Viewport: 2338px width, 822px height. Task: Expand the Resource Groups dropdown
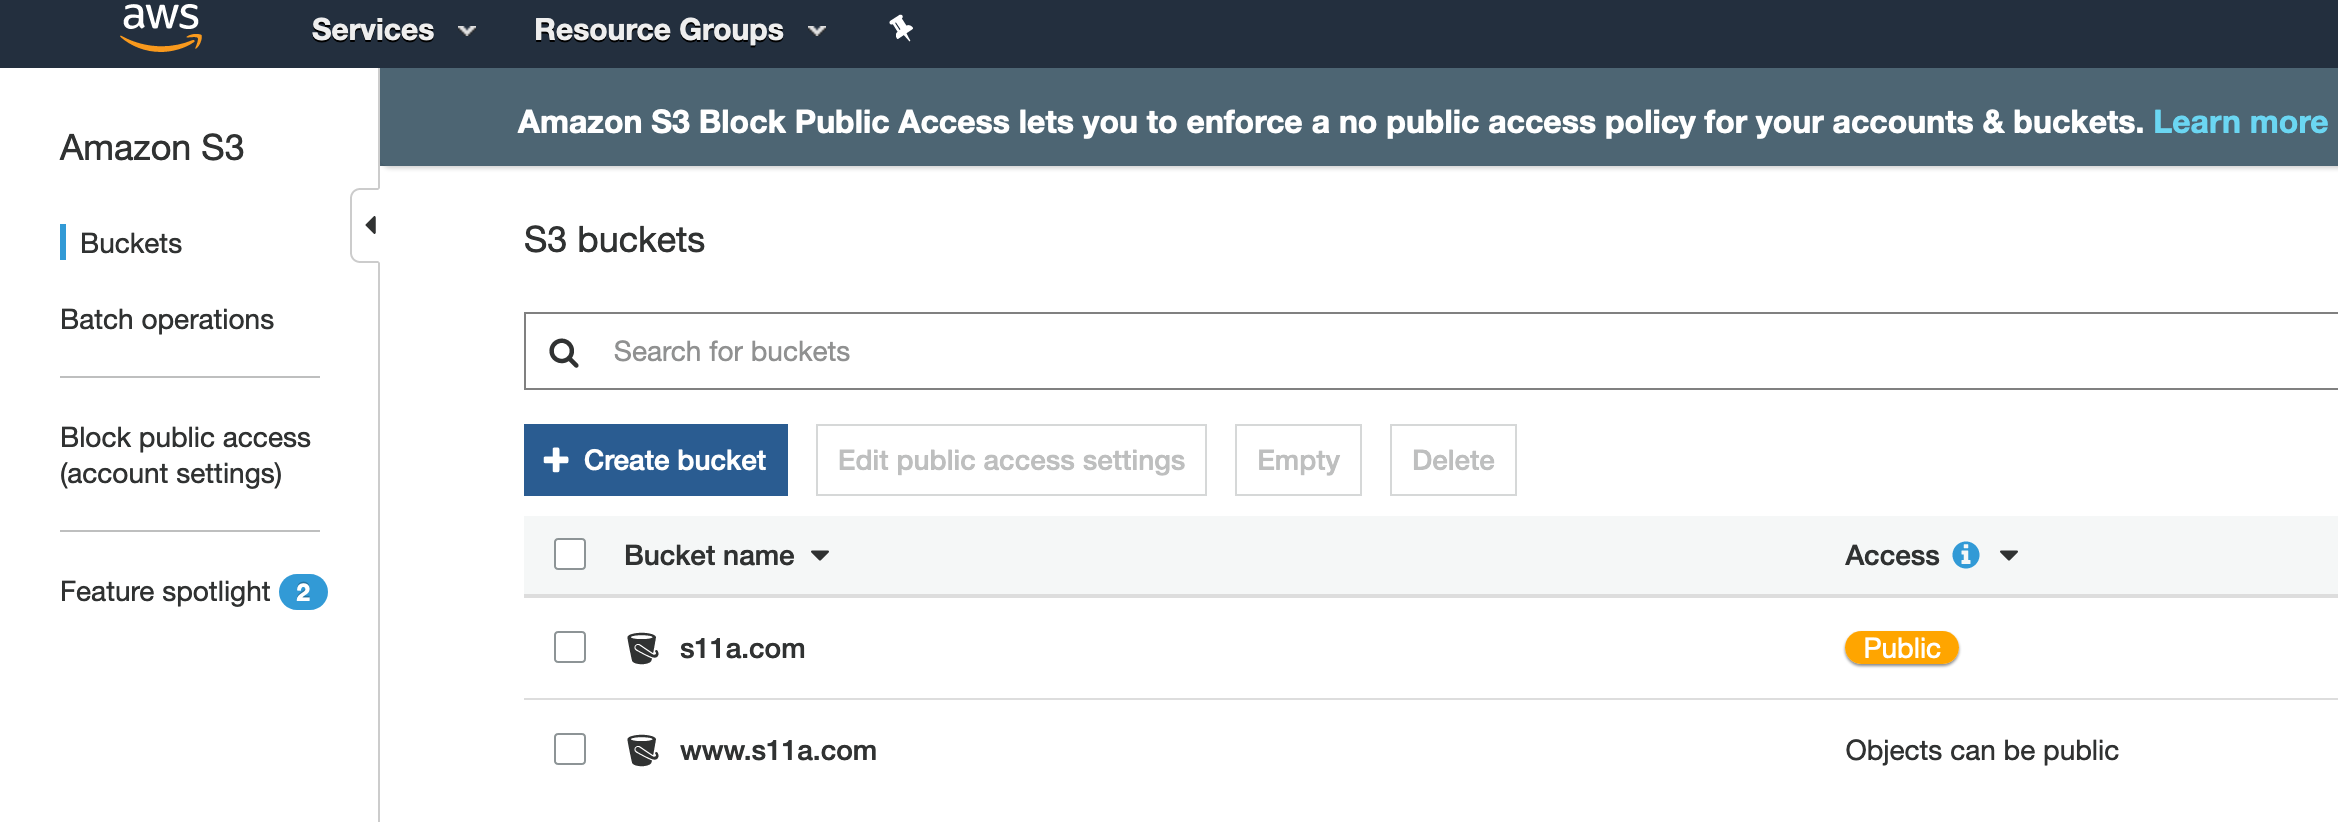tap(679, 30)
